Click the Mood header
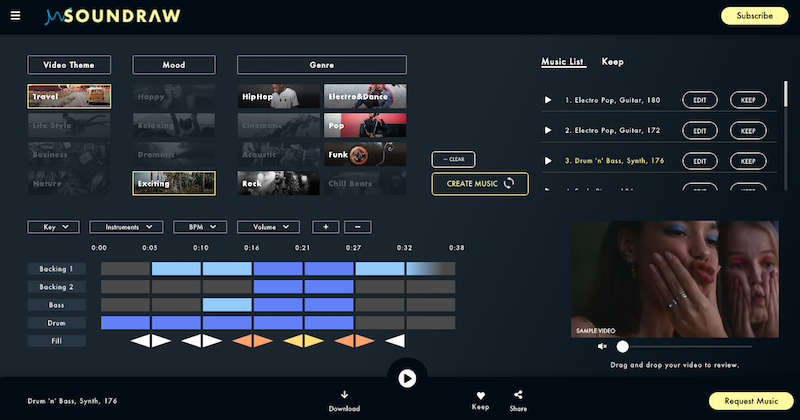Viewport: 800px width, 420px height. (x=174, y=65)
